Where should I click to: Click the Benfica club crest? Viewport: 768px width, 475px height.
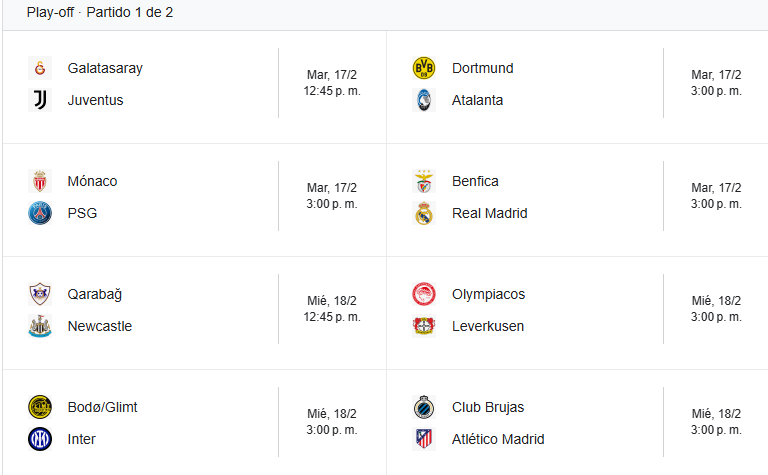pyautogui.click(x=424, y=181)
